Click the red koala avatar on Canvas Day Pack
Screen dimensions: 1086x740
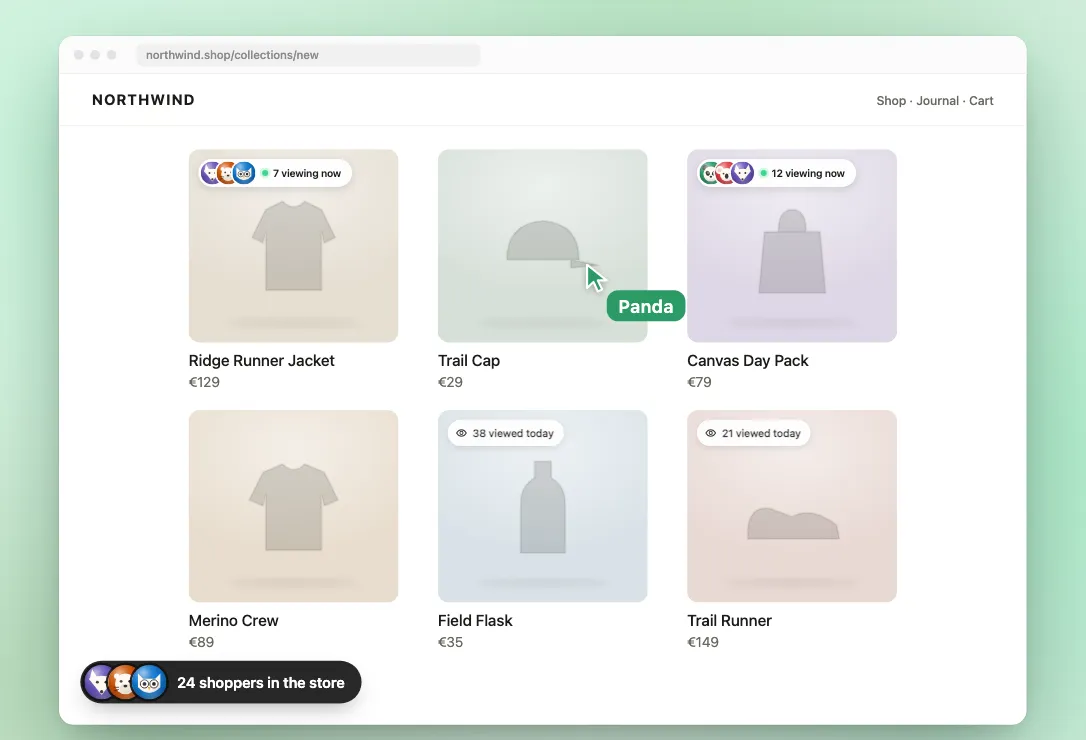pos(725,173)
